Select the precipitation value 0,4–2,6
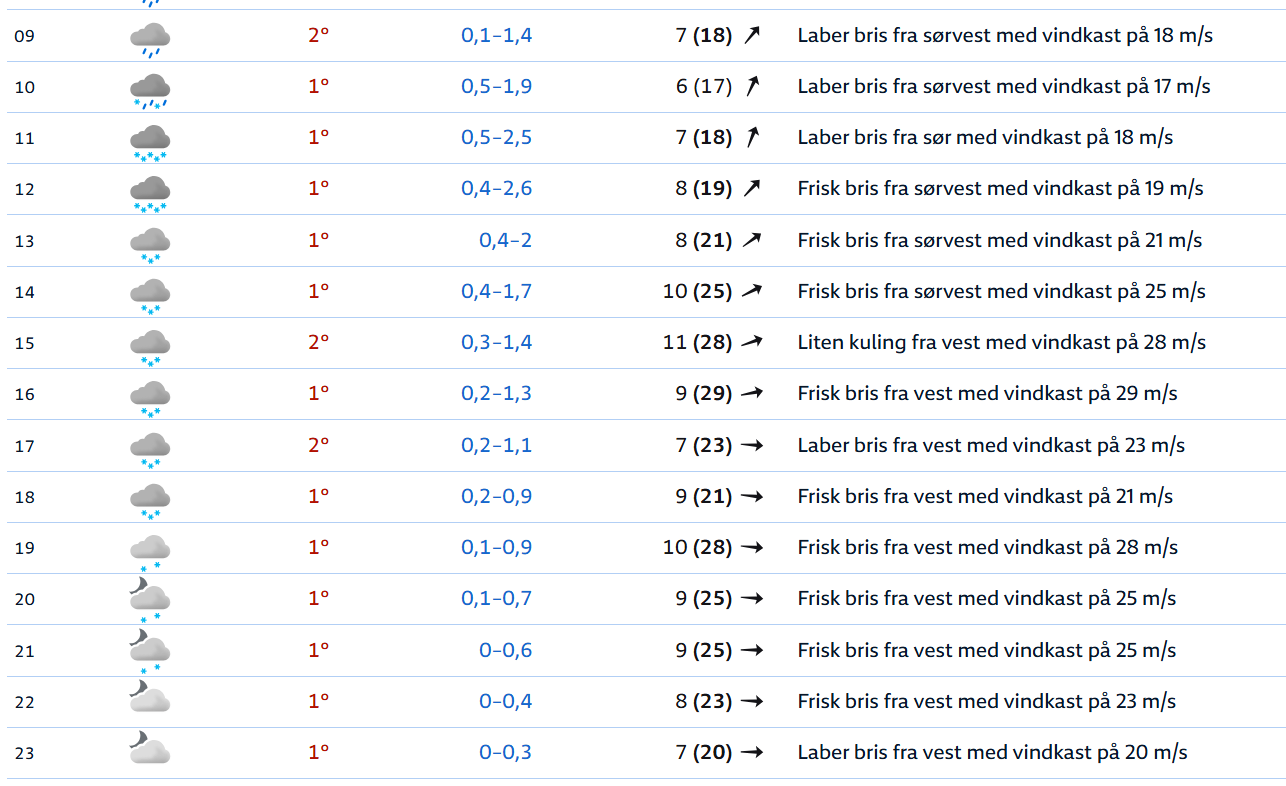The height and width of the screenshot is (786, 1286). coord(496,188)
